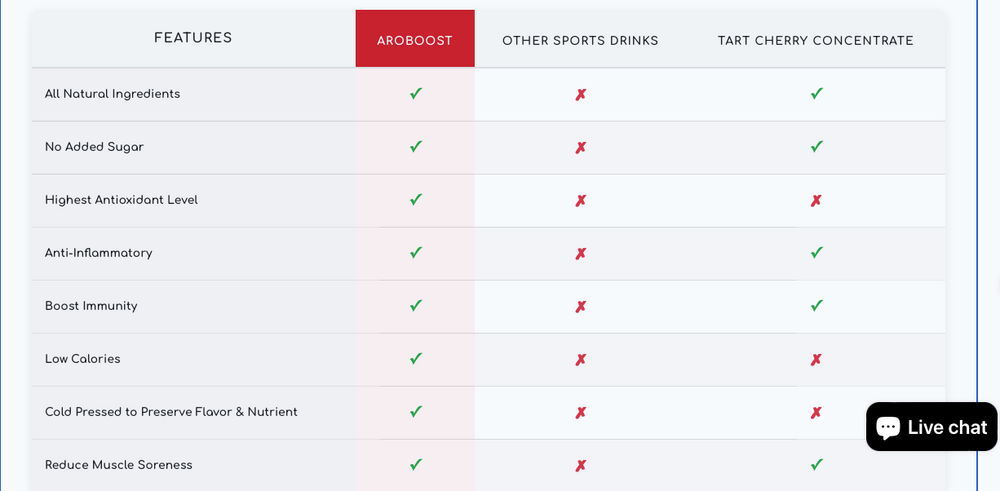Screen dimensions: 1000x491
Task: Click the Shopify chat bubble icon
Action: pyautogui.click(x=887, y=427)
